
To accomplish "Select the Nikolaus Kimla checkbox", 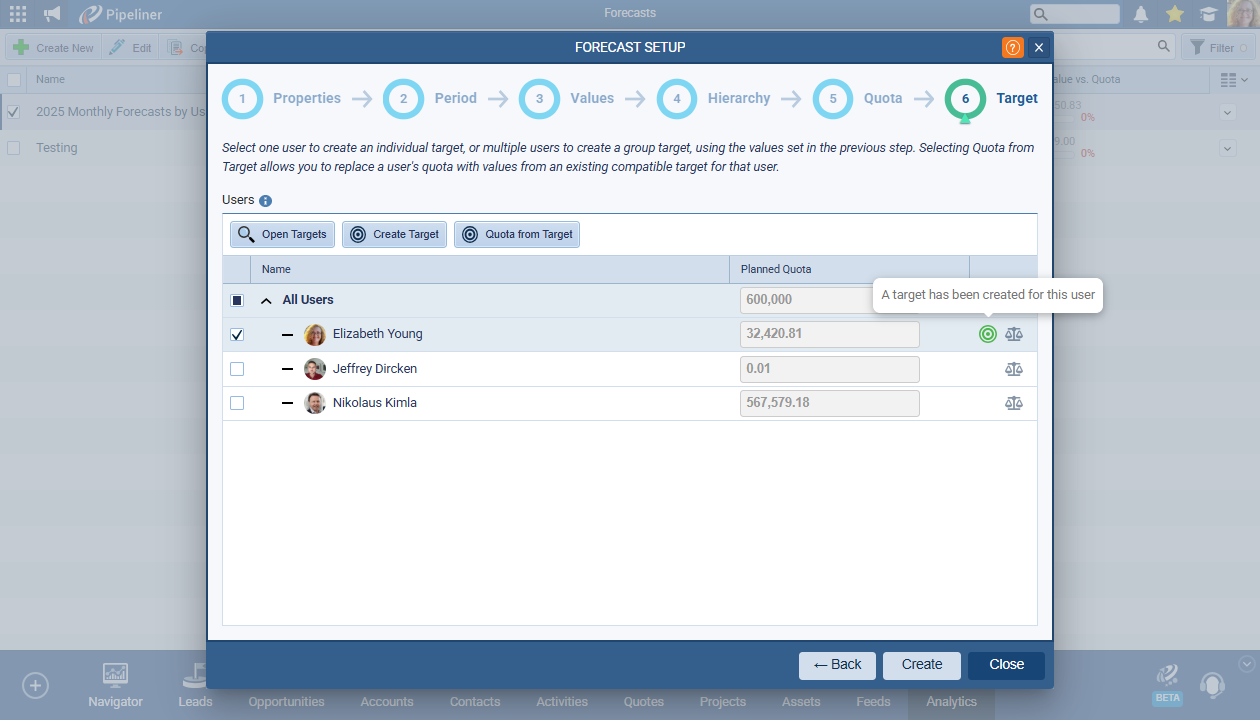I will [237, 403].
